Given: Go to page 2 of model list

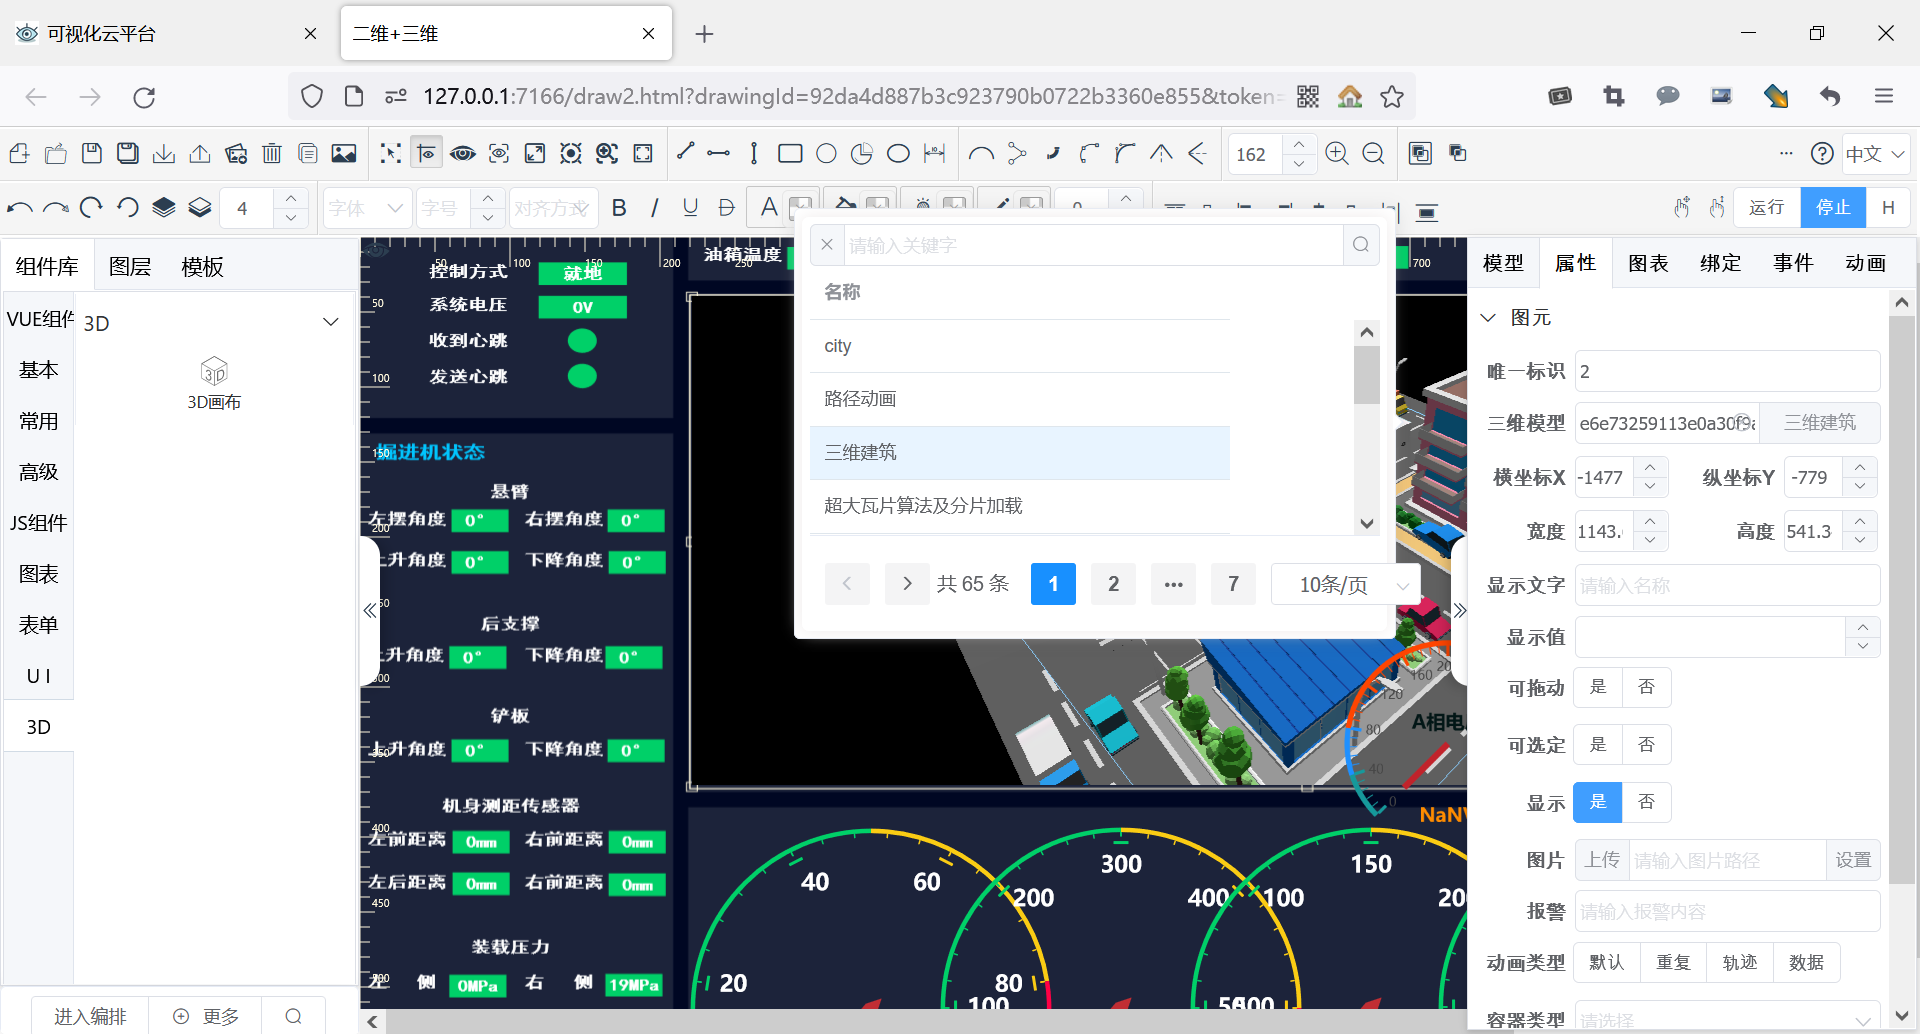Looking at the screenshot, I should tap(1113, 584).
